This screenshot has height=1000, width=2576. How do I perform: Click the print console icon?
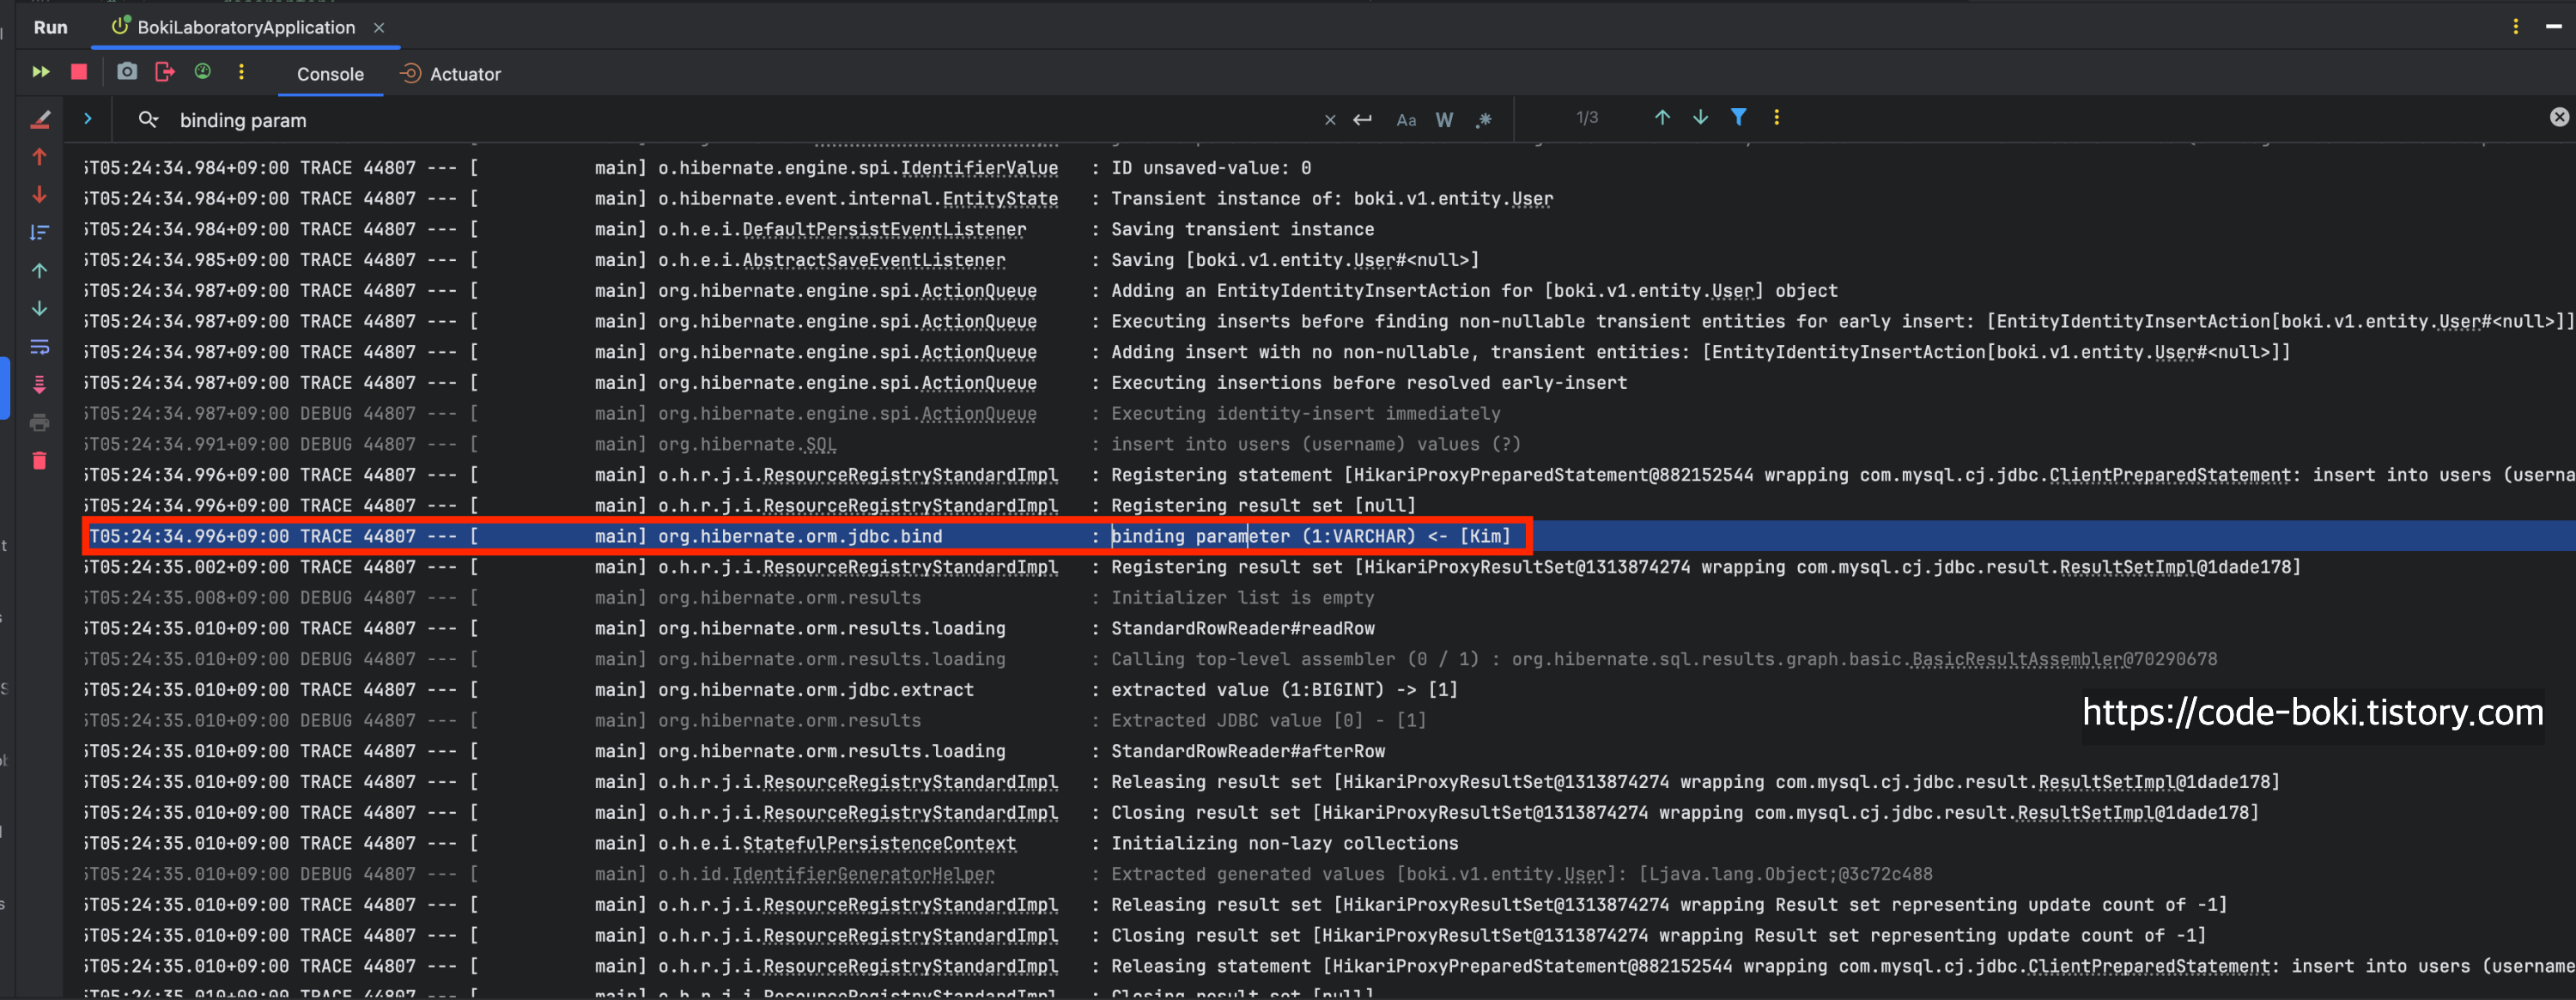(40, 423)
